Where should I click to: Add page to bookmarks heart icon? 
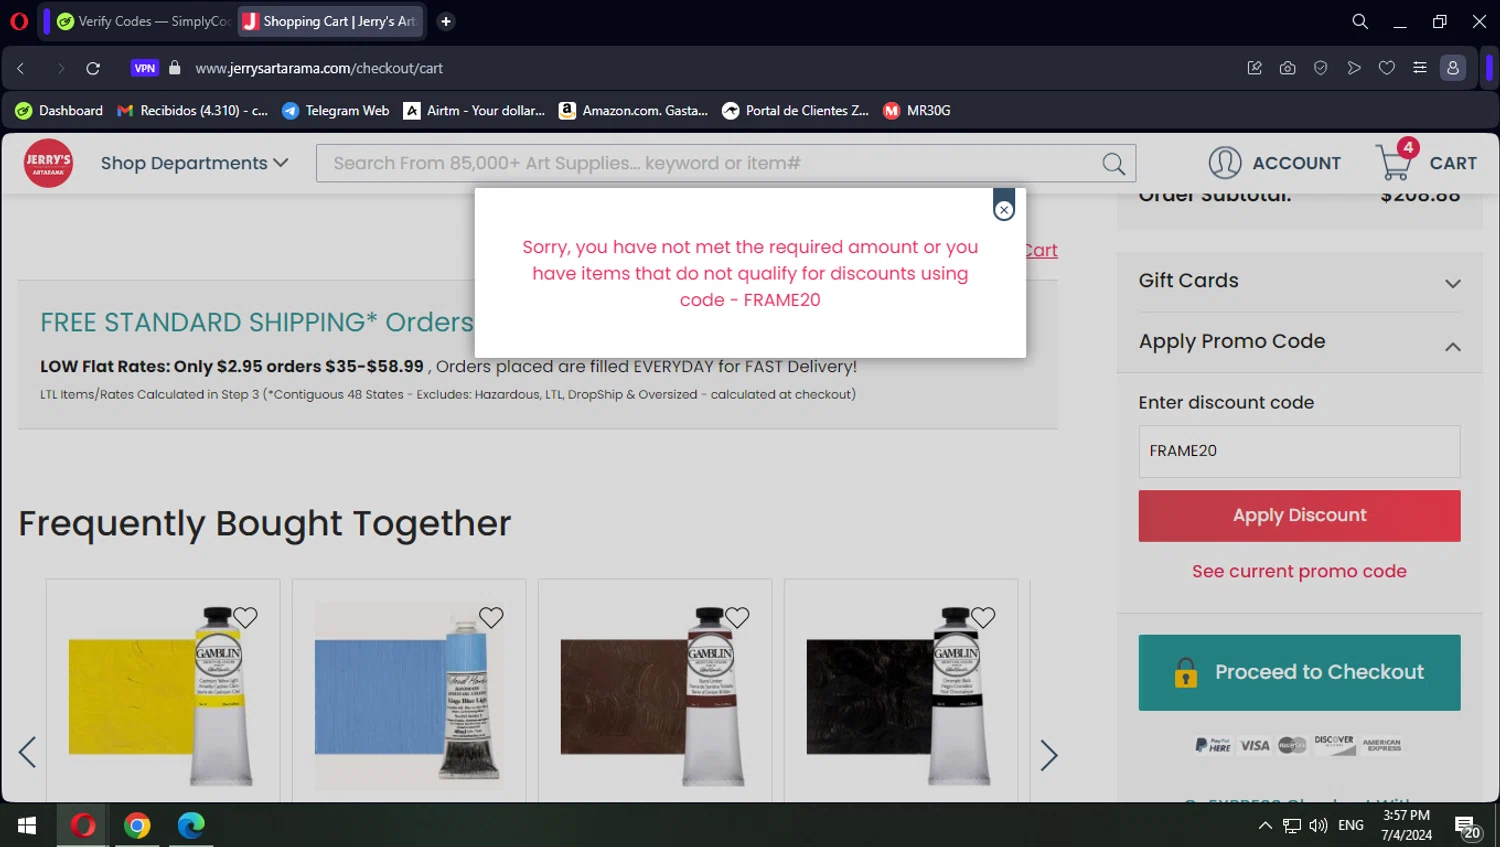tap(1387, 68)
